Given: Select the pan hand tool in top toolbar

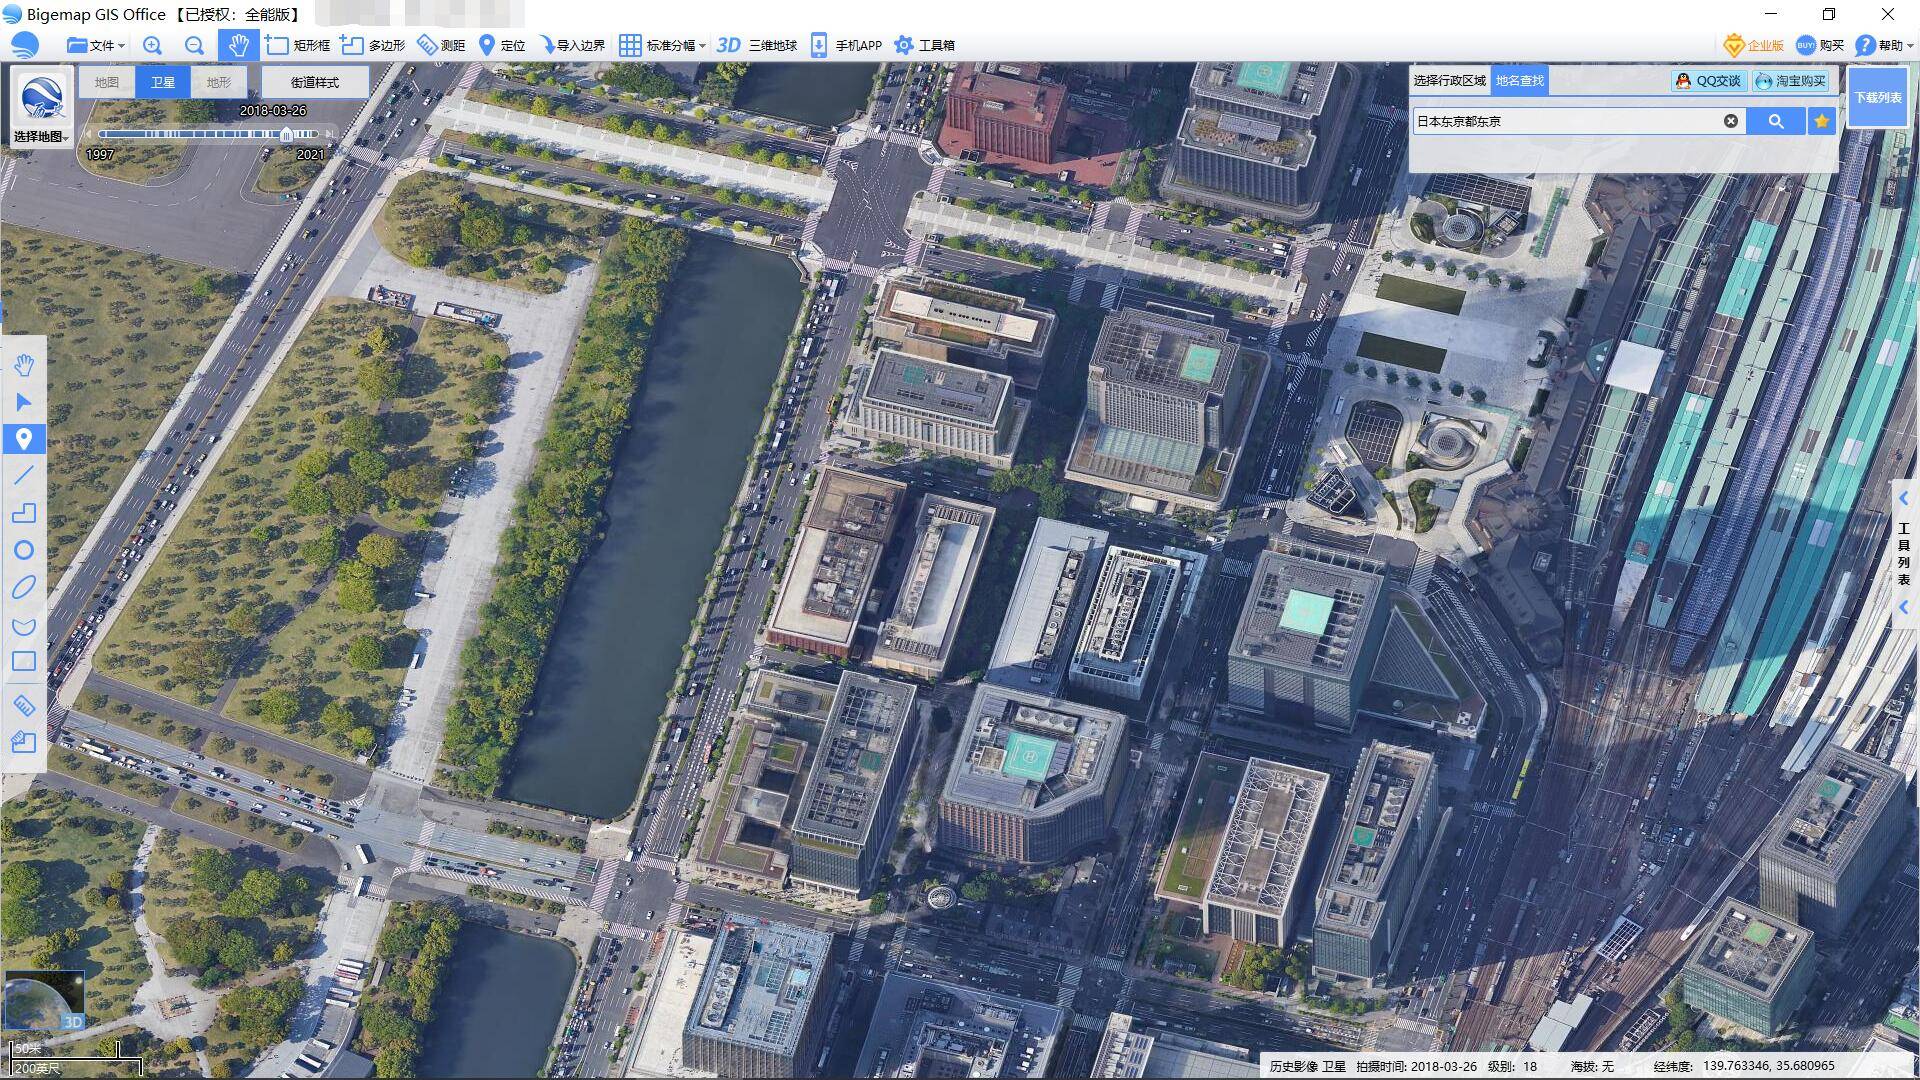Looking at the screenshot, I should 238,45.
